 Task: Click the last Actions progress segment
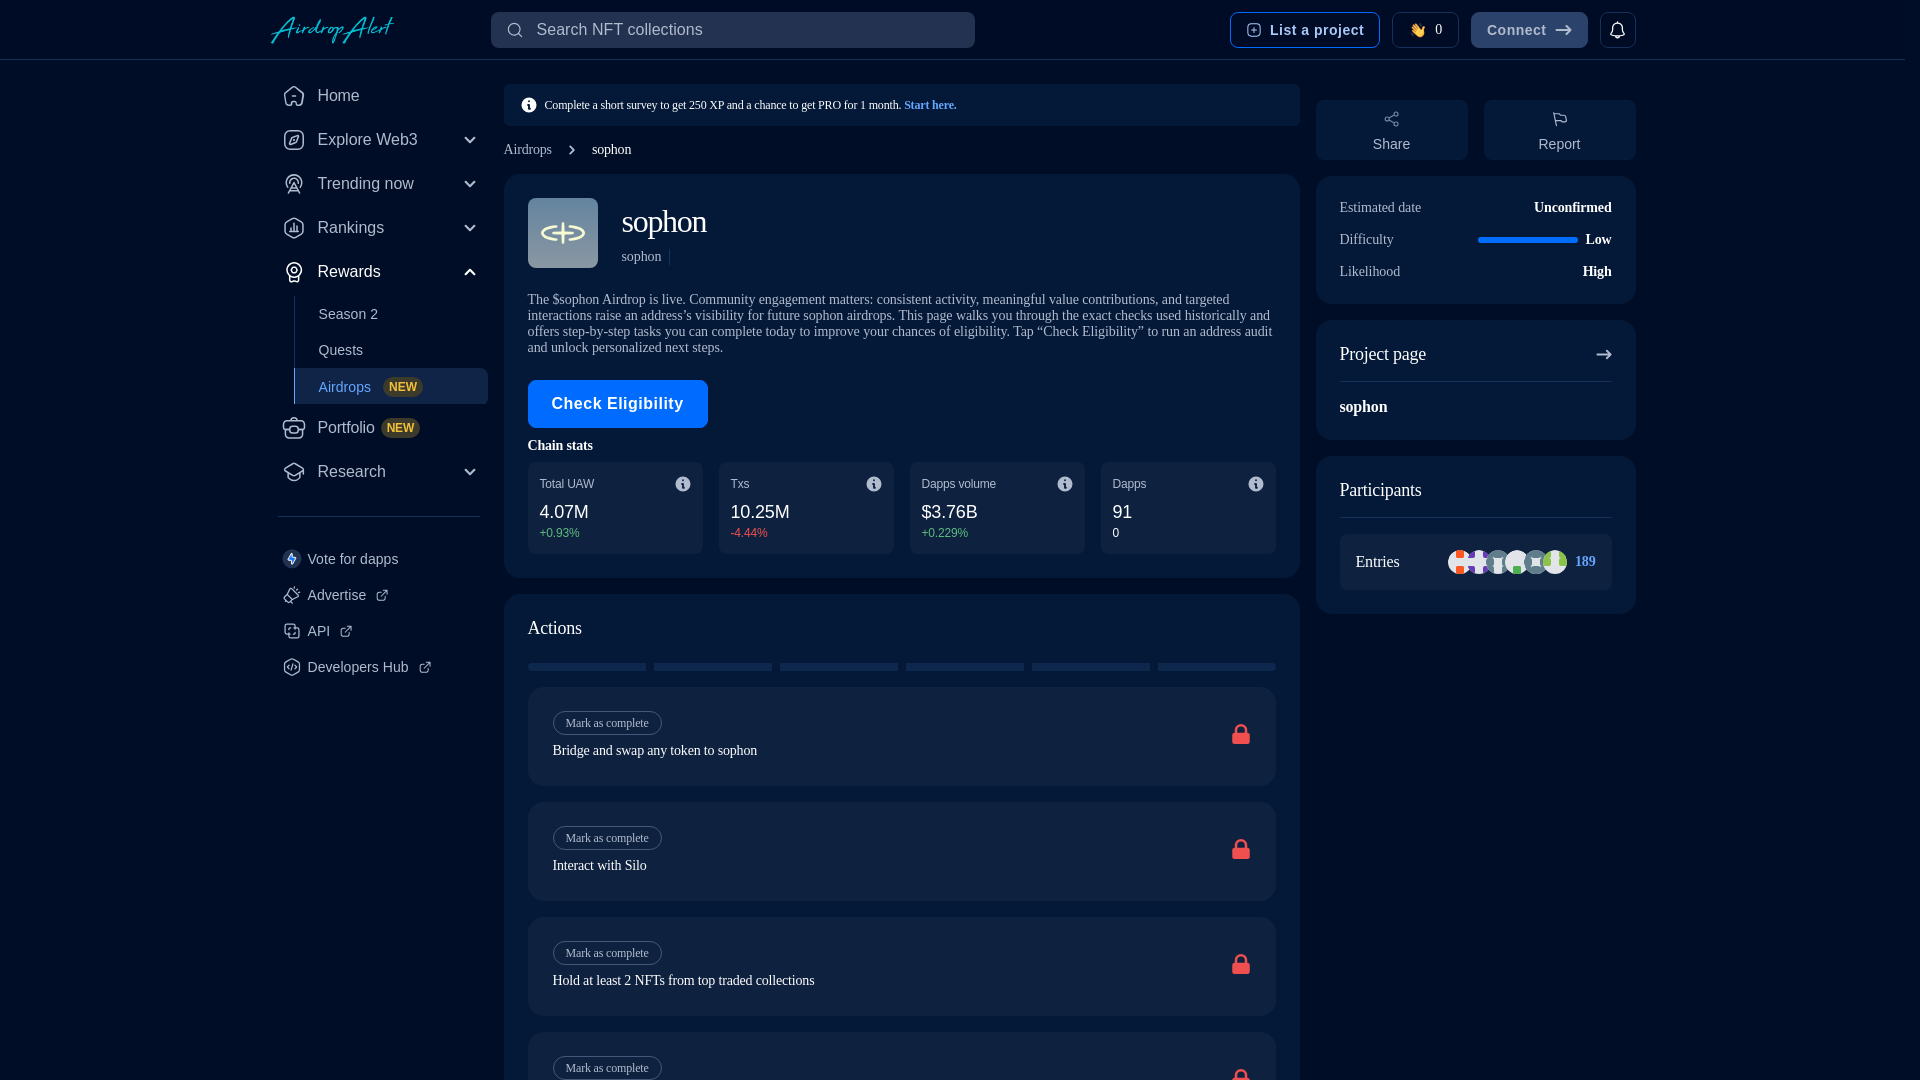1216,667
